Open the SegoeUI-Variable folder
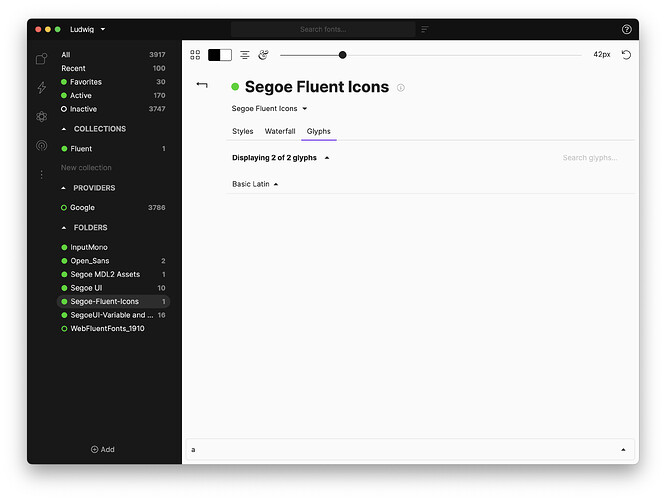This screenshot has width=666, height=500. pyautogui.click(x=113, y=315)
